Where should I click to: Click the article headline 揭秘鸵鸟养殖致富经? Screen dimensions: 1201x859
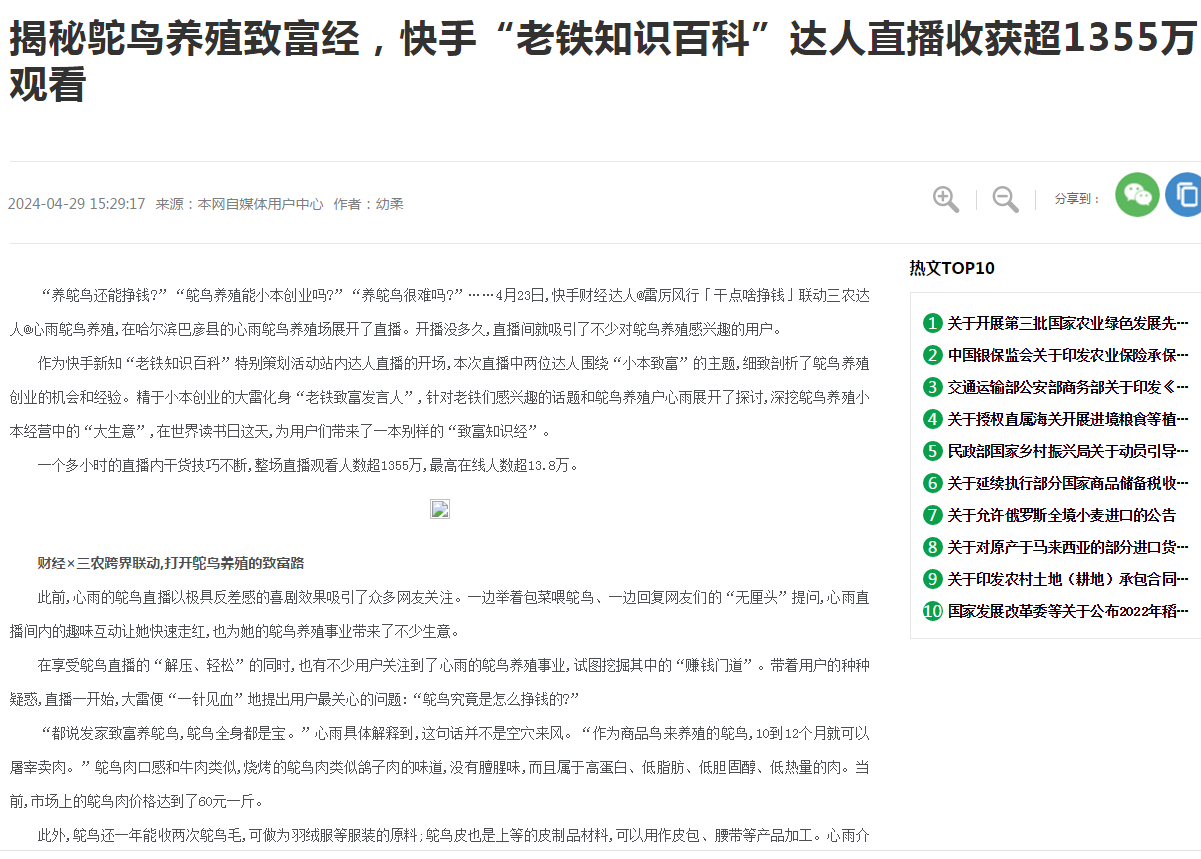[602, 62]
